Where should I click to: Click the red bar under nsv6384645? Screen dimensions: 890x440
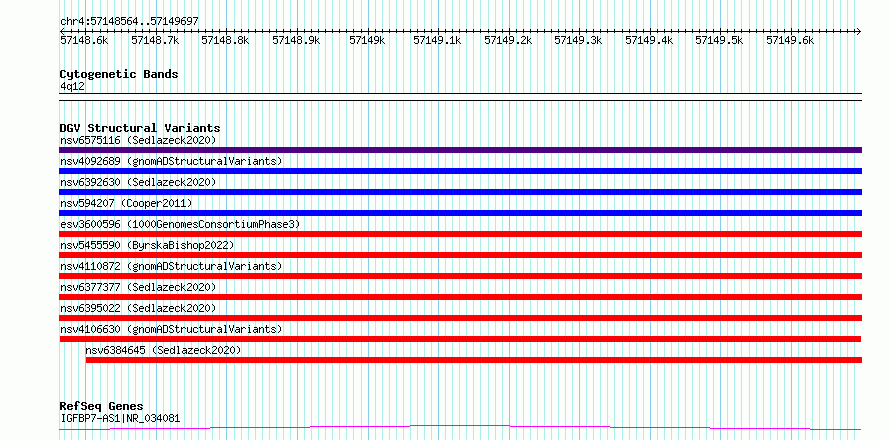pyautogui.click(x=473, y=360)
